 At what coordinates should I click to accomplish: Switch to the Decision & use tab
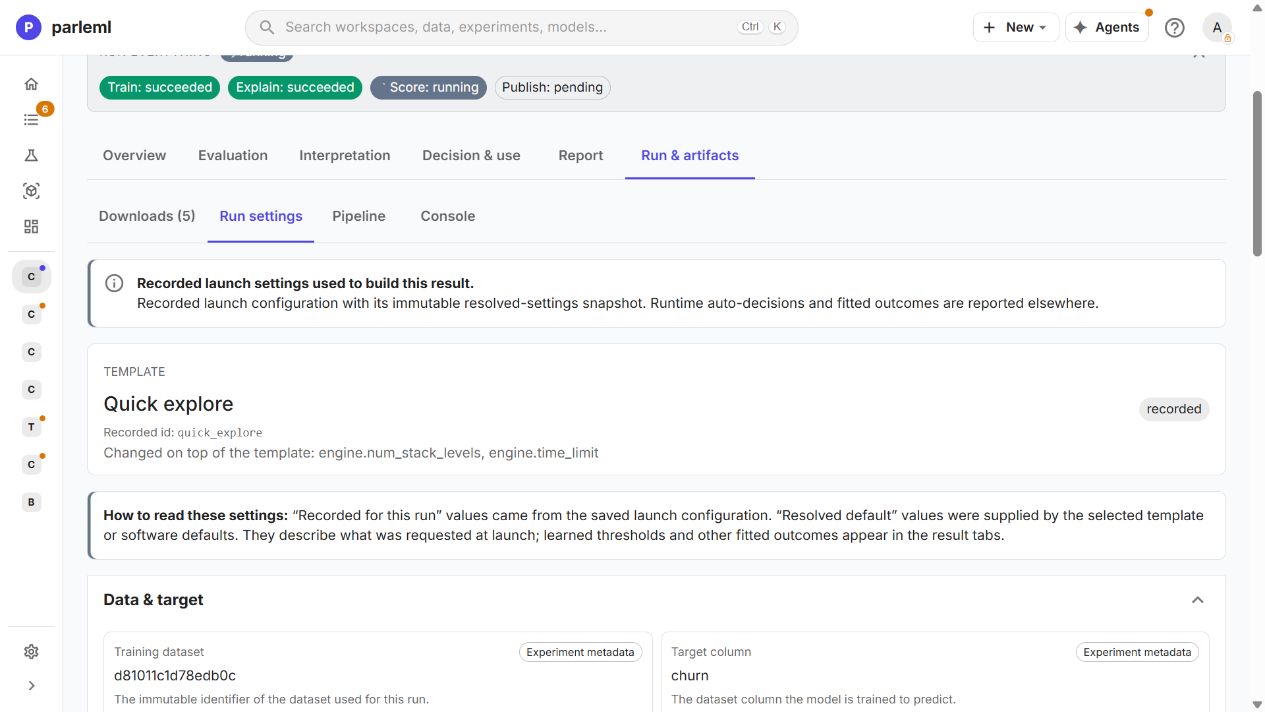pos(471,155)
